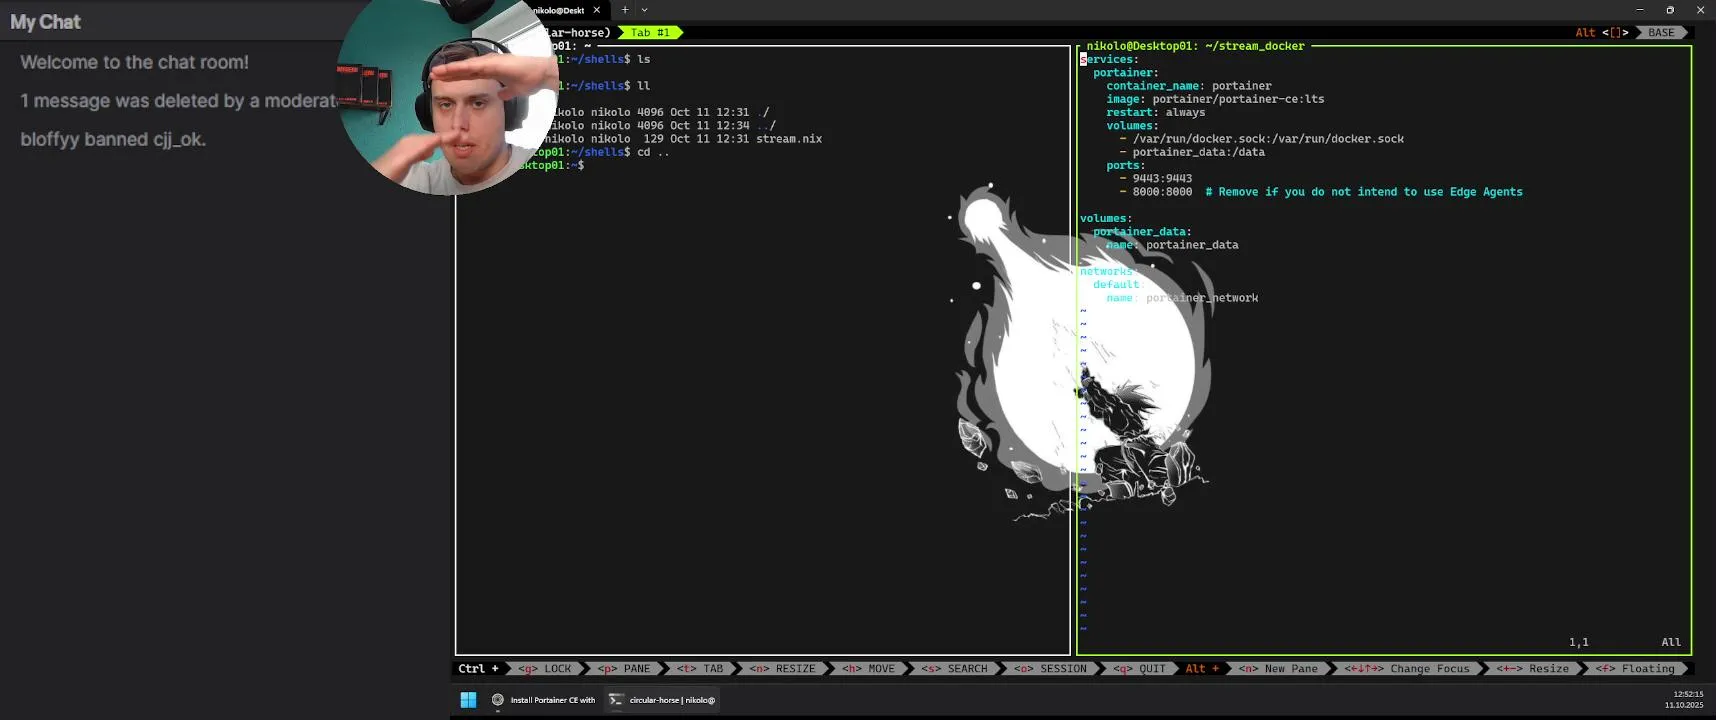The image size is (1716, 720).
Task: Click 'portainer_data:/data' volume line
Action: (1192, 152)
